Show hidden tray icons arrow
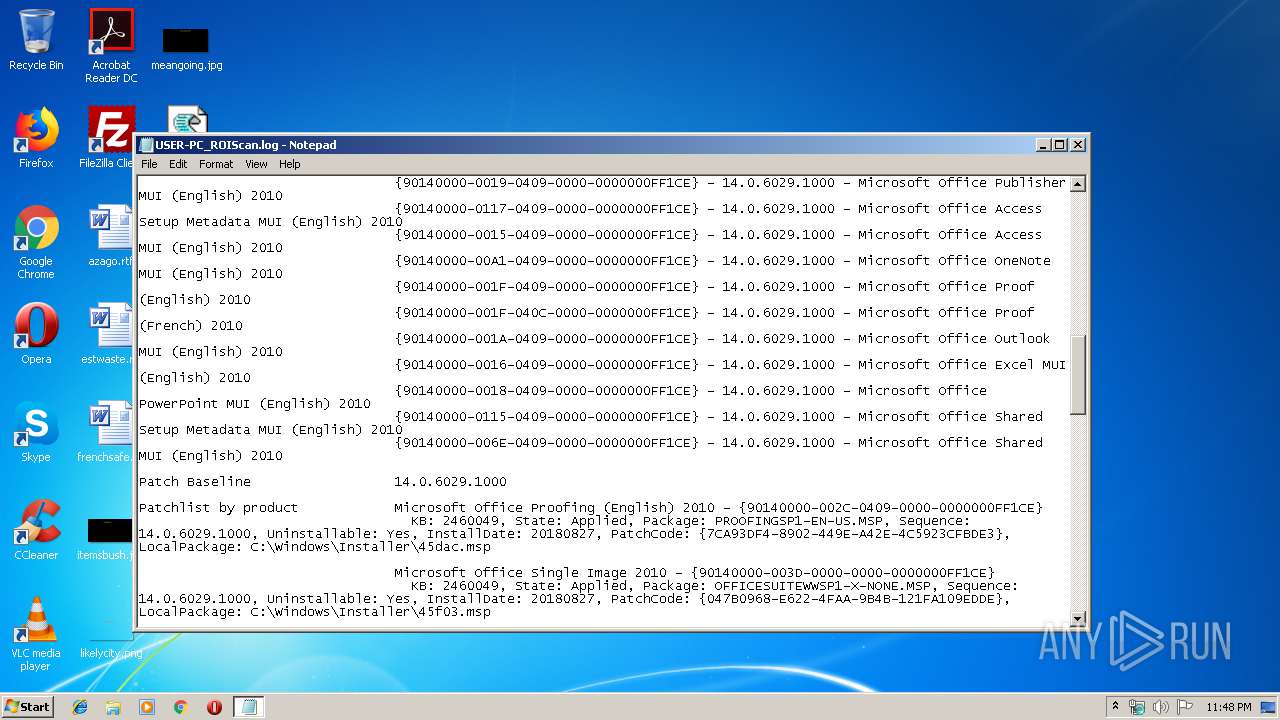 (1116, 706)
